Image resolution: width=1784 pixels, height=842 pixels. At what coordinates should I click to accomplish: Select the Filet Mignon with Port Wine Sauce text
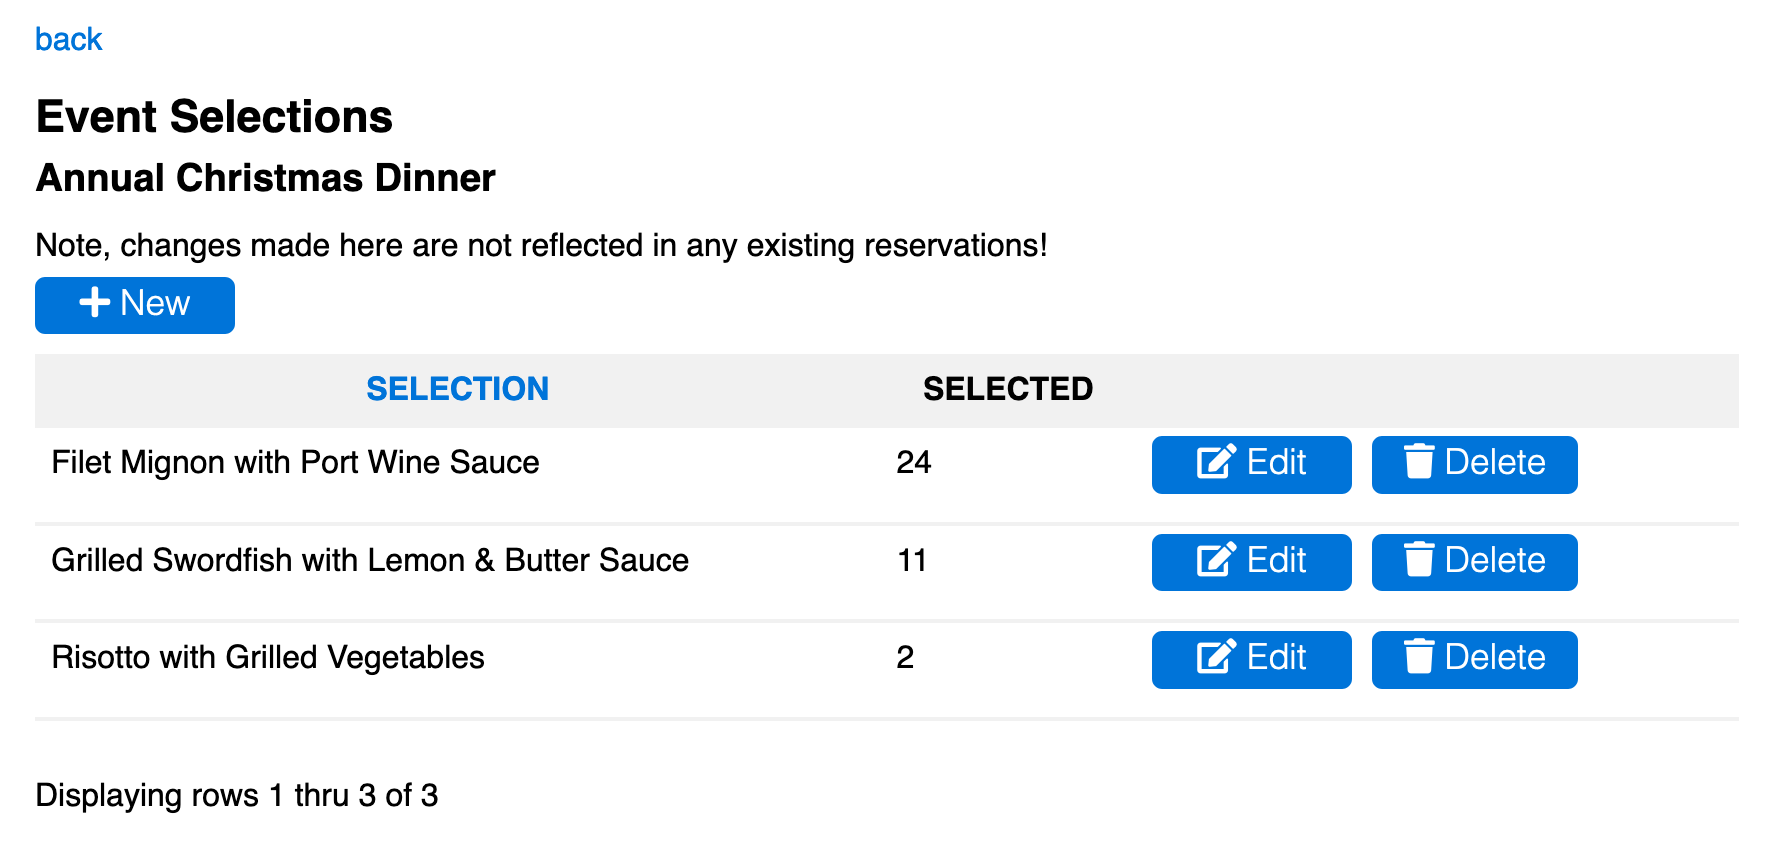[x=295, y=462]
